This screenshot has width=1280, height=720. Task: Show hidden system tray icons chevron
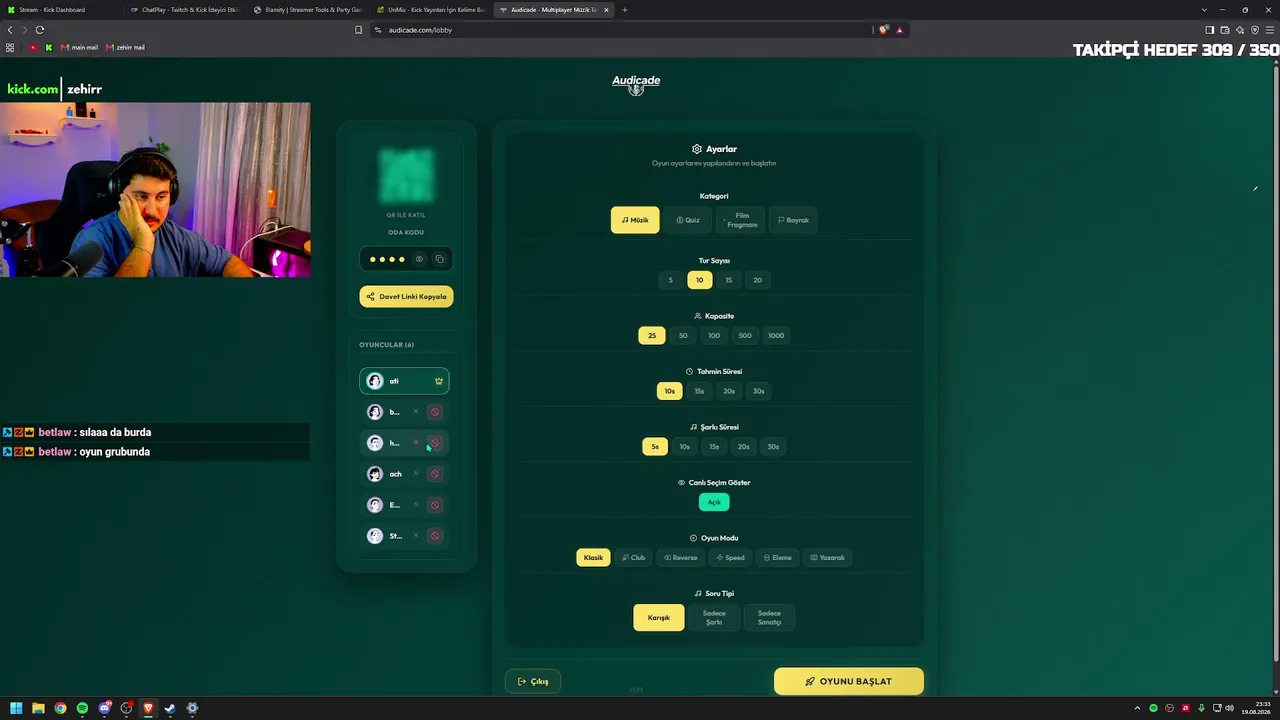click(x=1137, y=708)
